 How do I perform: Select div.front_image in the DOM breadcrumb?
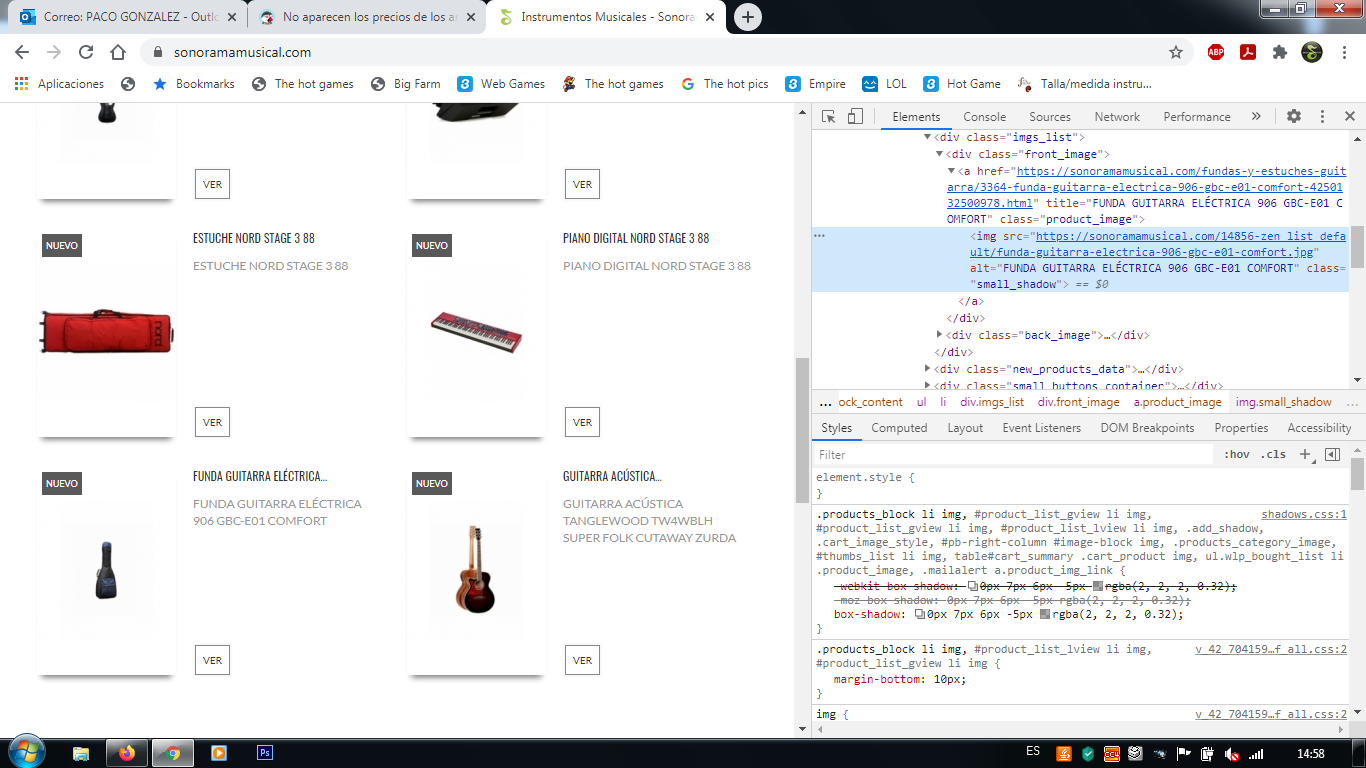point(1078,402)
